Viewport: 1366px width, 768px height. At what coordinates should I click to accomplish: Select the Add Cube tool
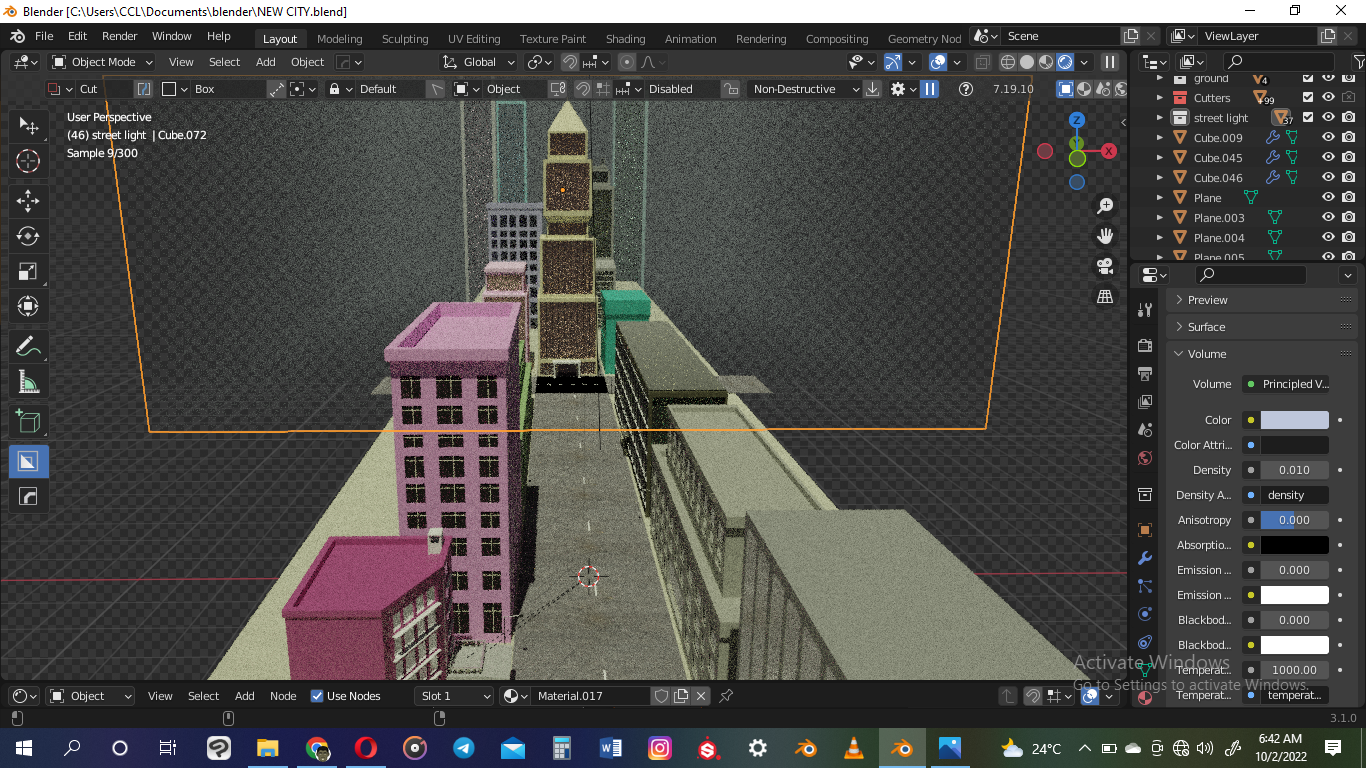(x=28, y=422)
